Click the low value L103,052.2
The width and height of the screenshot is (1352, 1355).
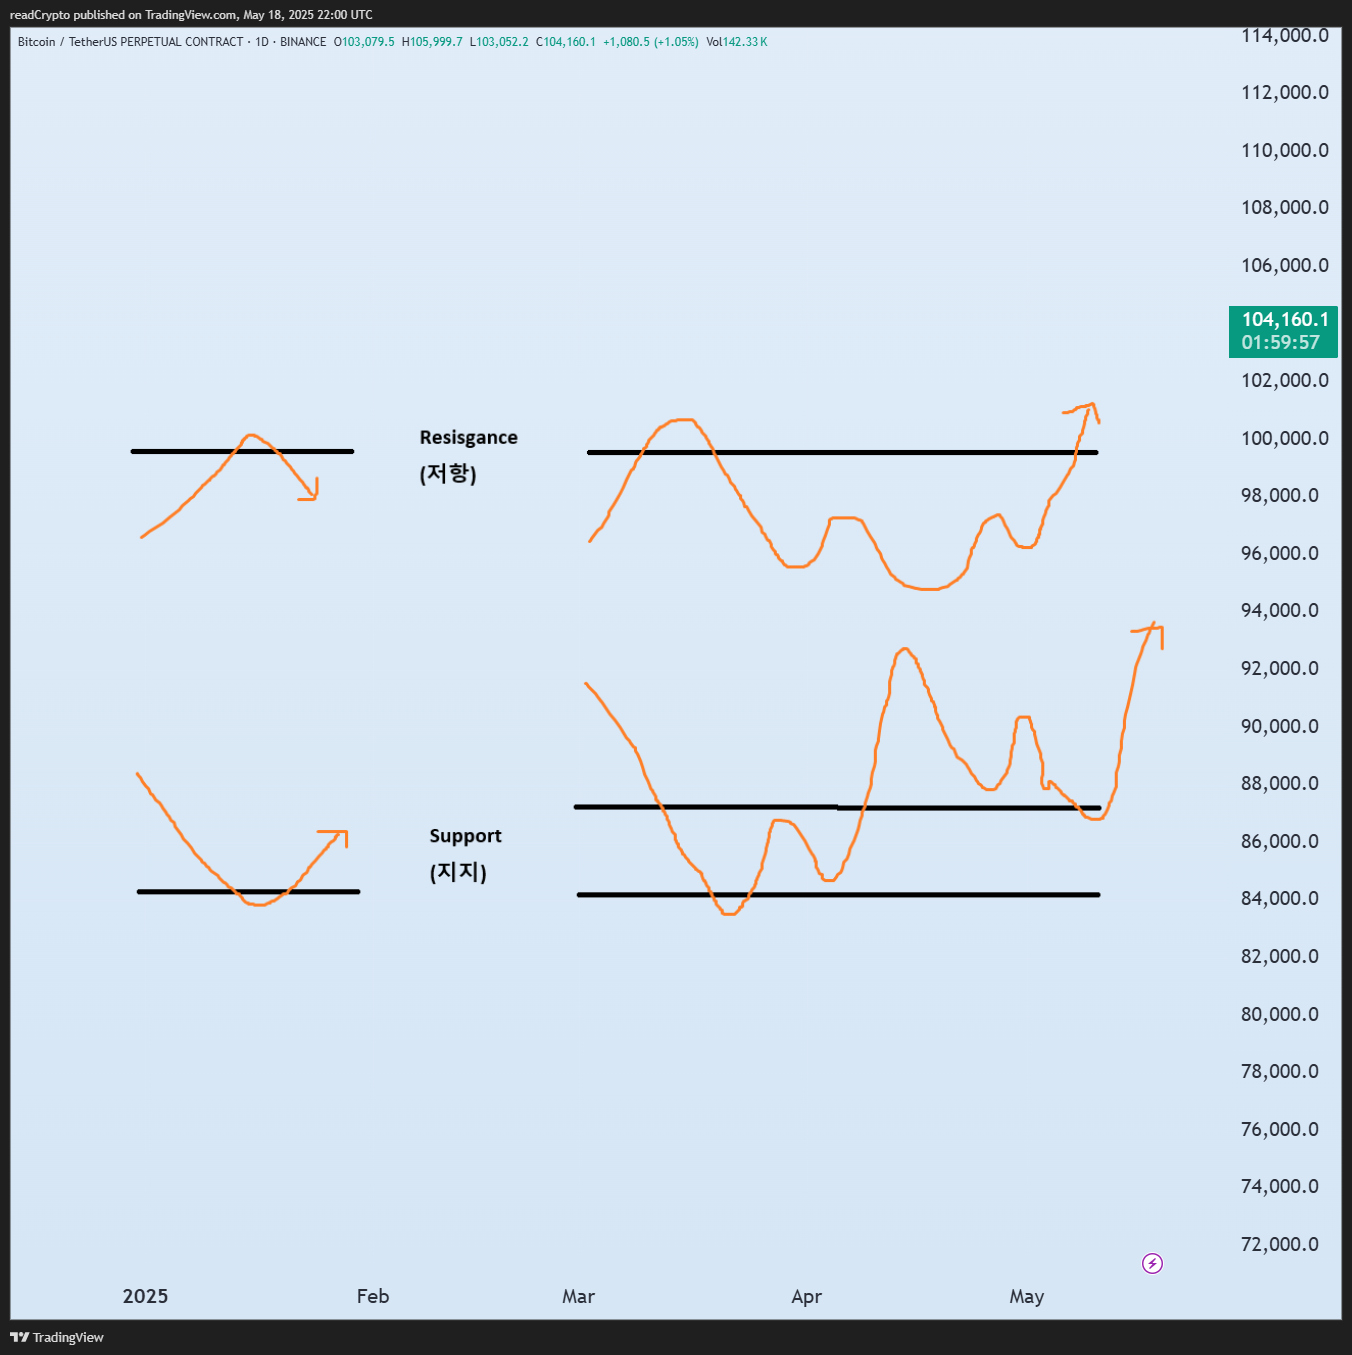point(499,42)
